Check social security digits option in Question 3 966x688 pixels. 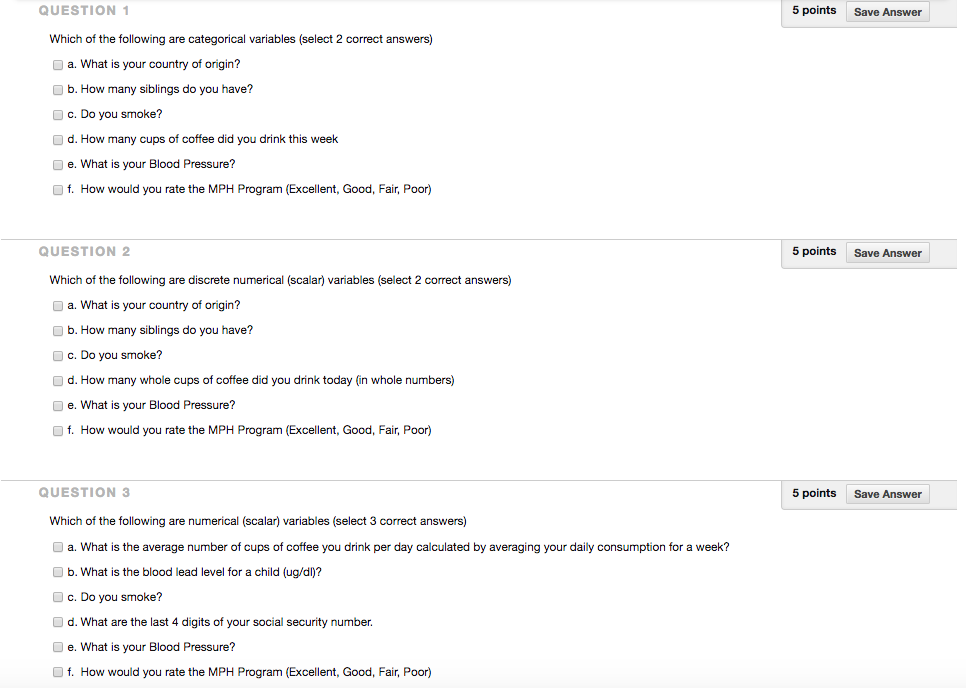[57, 621]
